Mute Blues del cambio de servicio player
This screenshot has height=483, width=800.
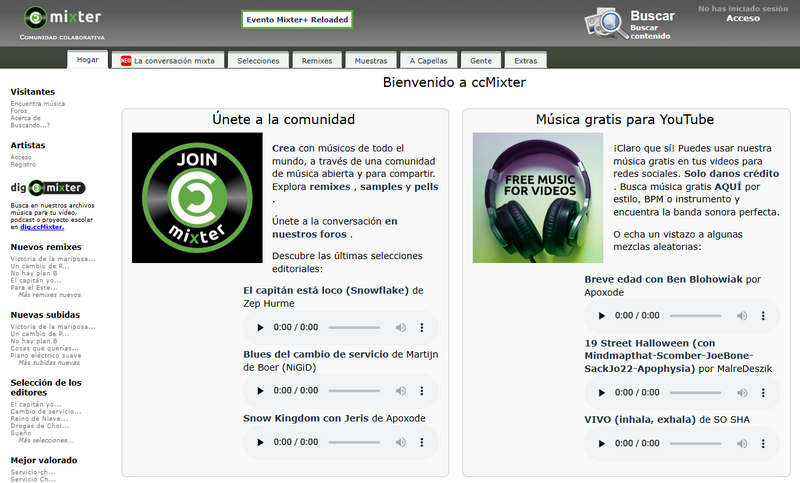click(401, 391)
